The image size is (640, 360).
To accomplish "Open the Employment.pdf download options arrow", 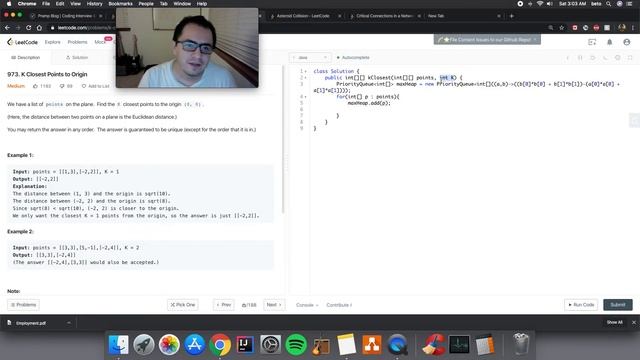I will coord(69,323).
